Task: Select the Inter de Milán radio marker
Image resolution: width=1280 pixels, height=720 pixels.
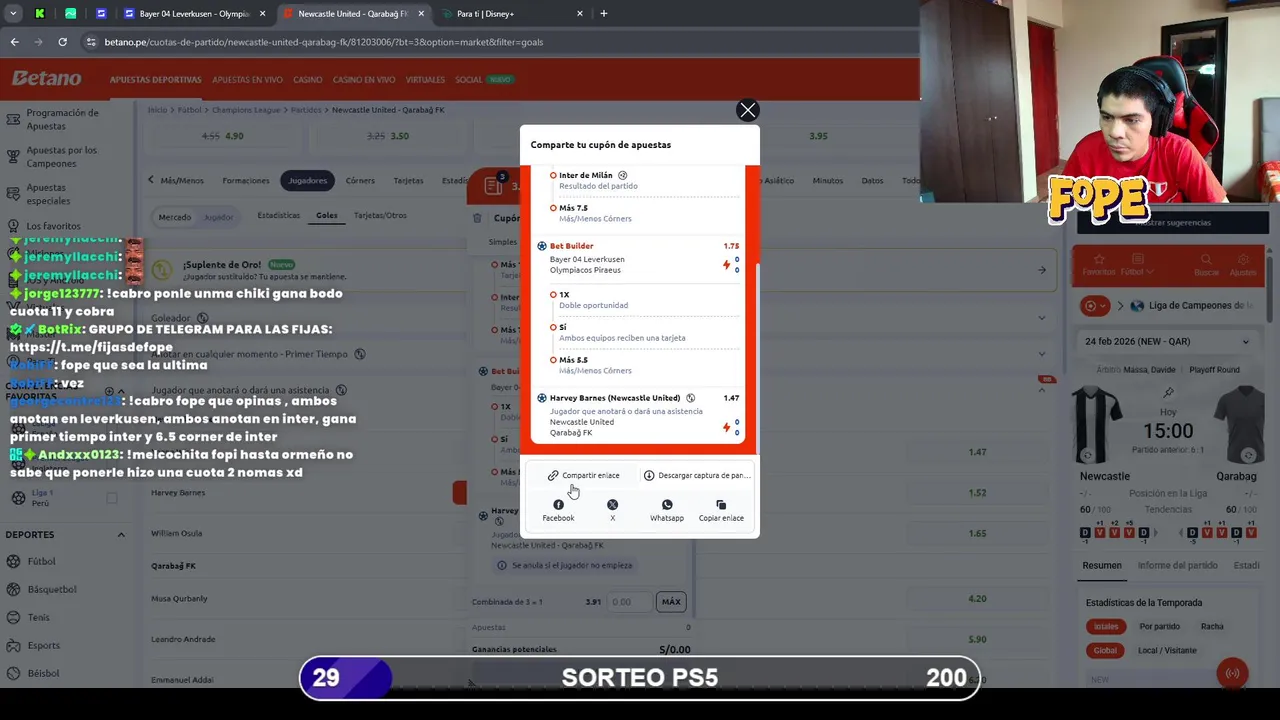Action: coord(553,175)
